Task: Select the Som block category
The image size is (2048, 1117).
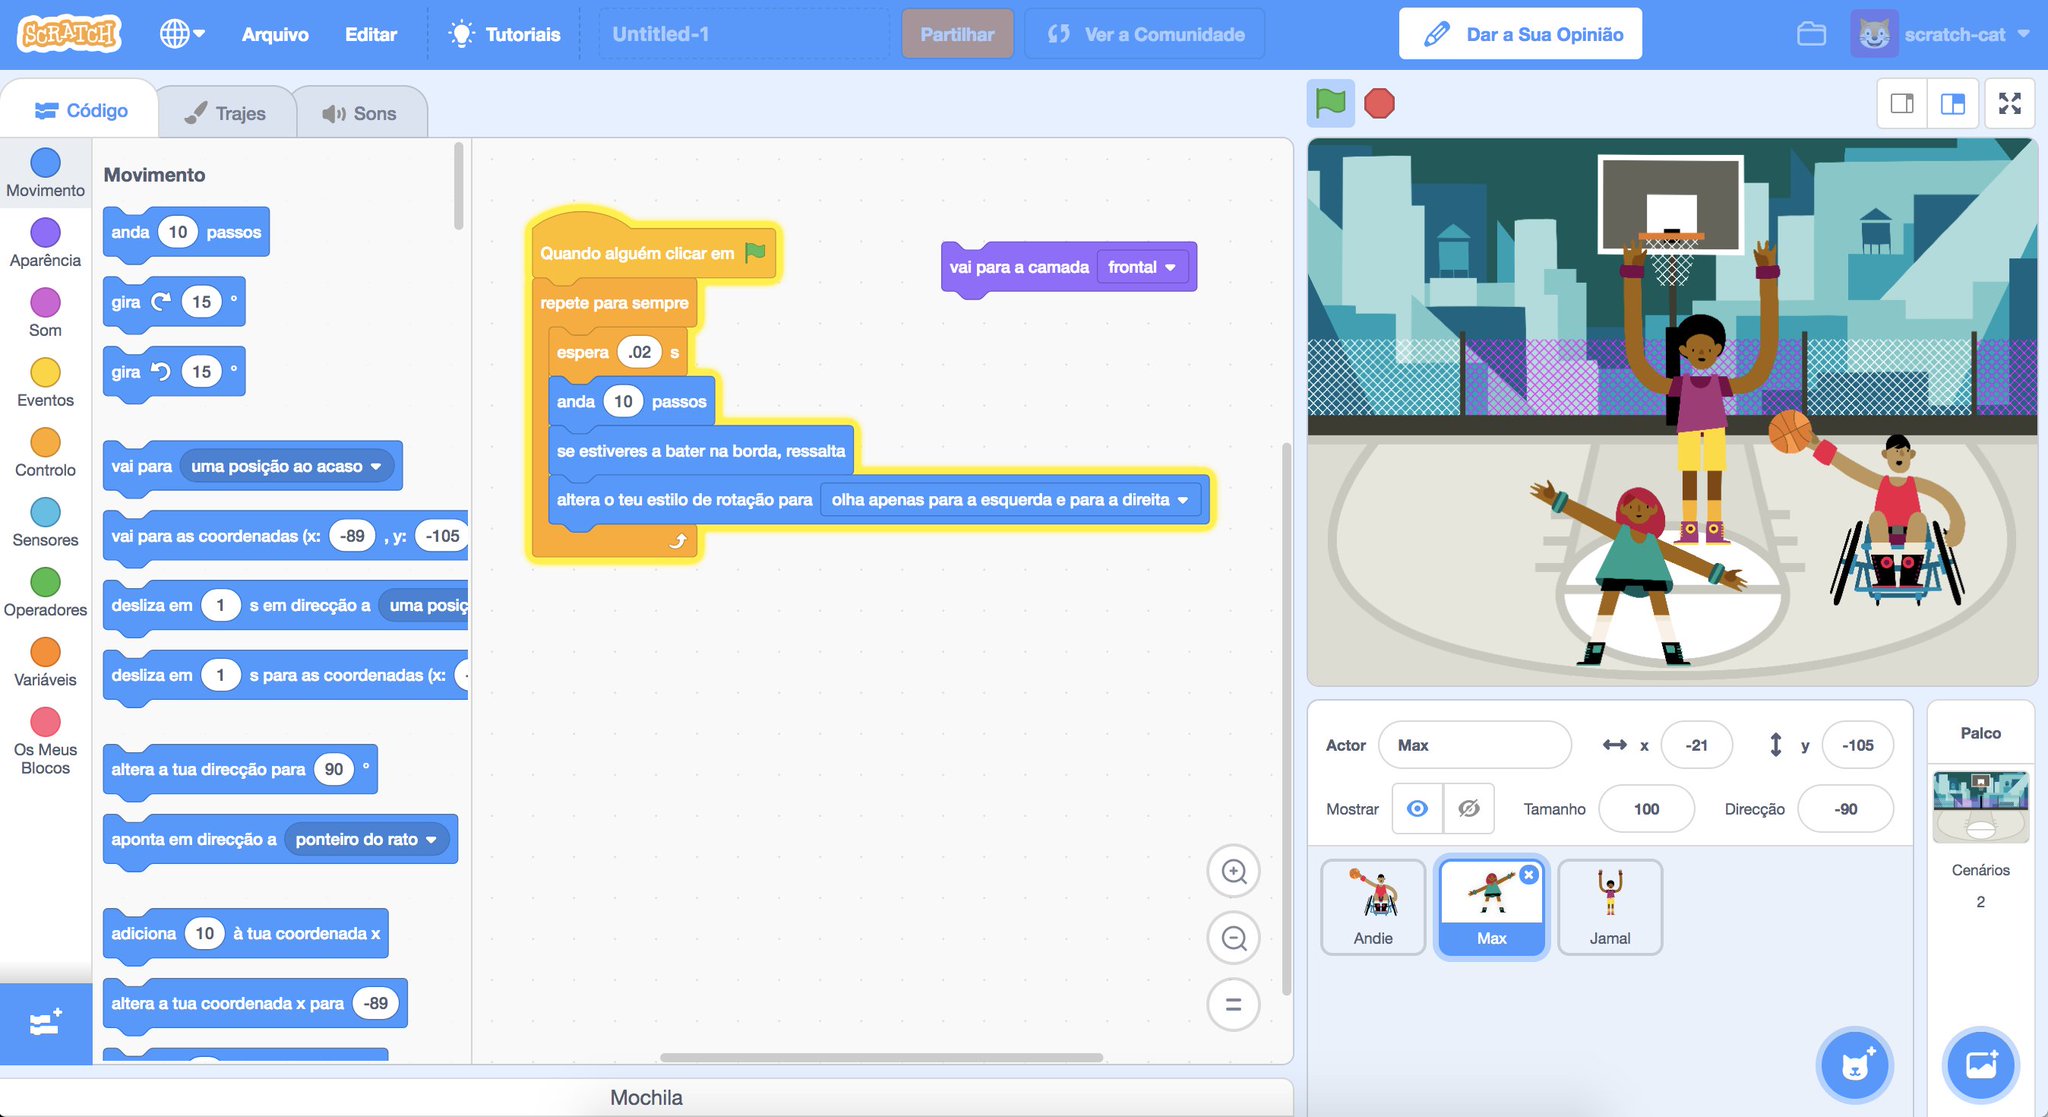Action: point(45,313)
